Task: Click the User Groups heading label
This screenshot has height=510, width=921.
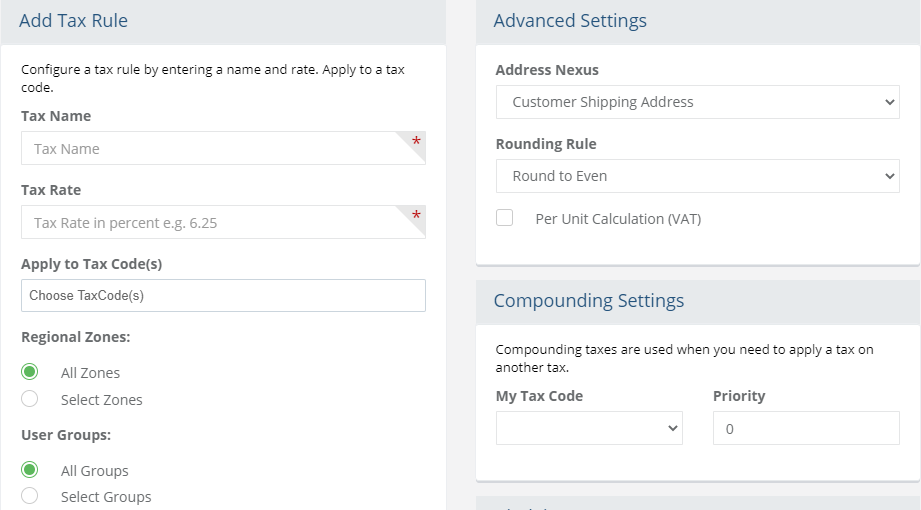Action: tap(66, 435)
